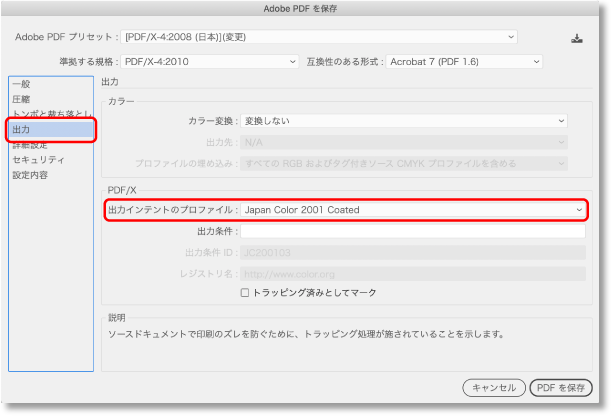Click the Adobe PDF を保存 title text

pos(300,9)
